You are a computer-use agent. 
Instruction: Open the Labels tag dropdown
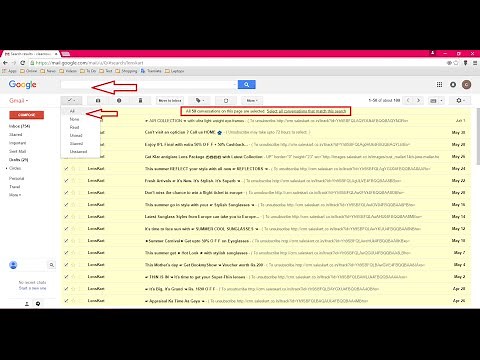click(x=199, y=100)
